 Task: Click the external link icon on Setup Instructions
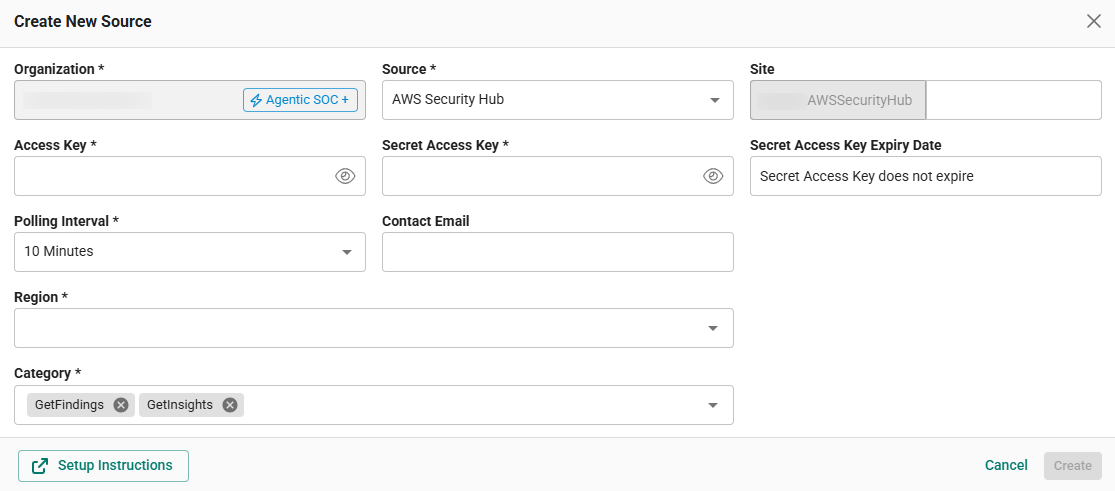pos(41,465)
